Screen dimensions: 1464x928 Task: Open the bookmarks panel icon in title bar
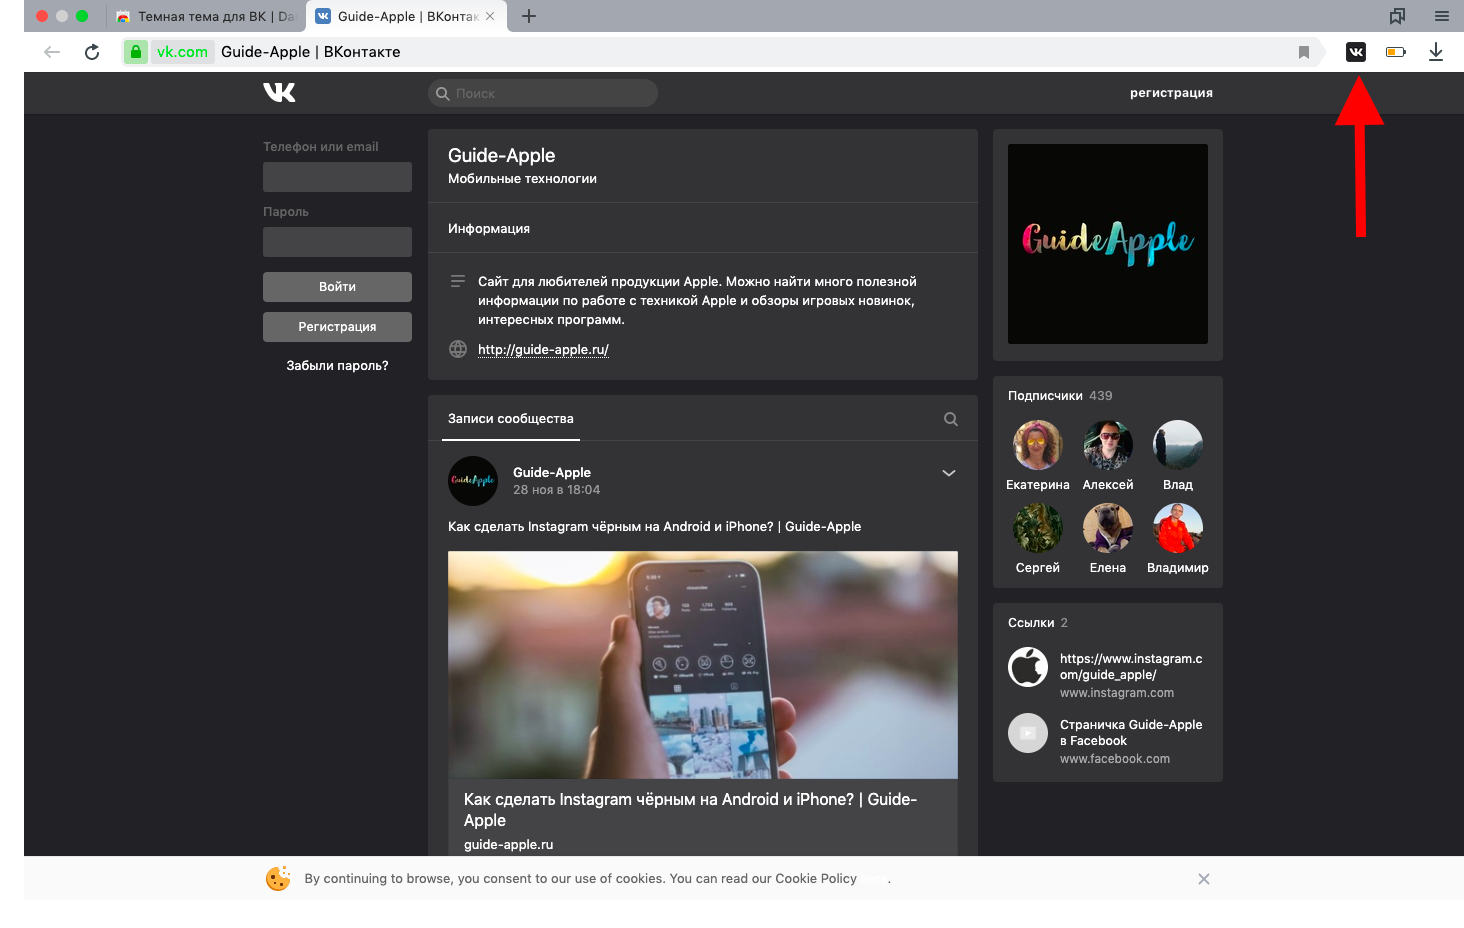pos(1397,16)
